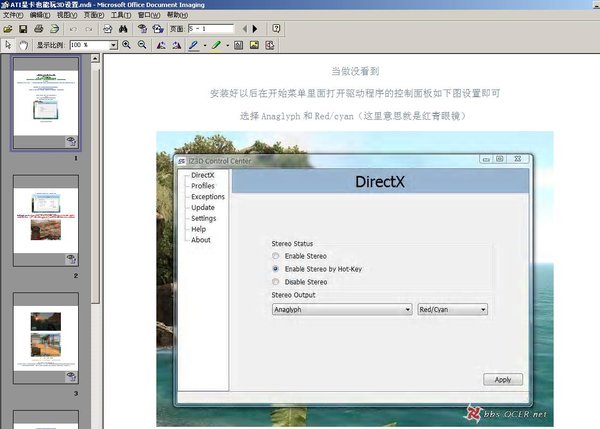Select page 1 thumbnail
Image resolution: width=600 pixels, height=429 pixels.
(46, 103)
